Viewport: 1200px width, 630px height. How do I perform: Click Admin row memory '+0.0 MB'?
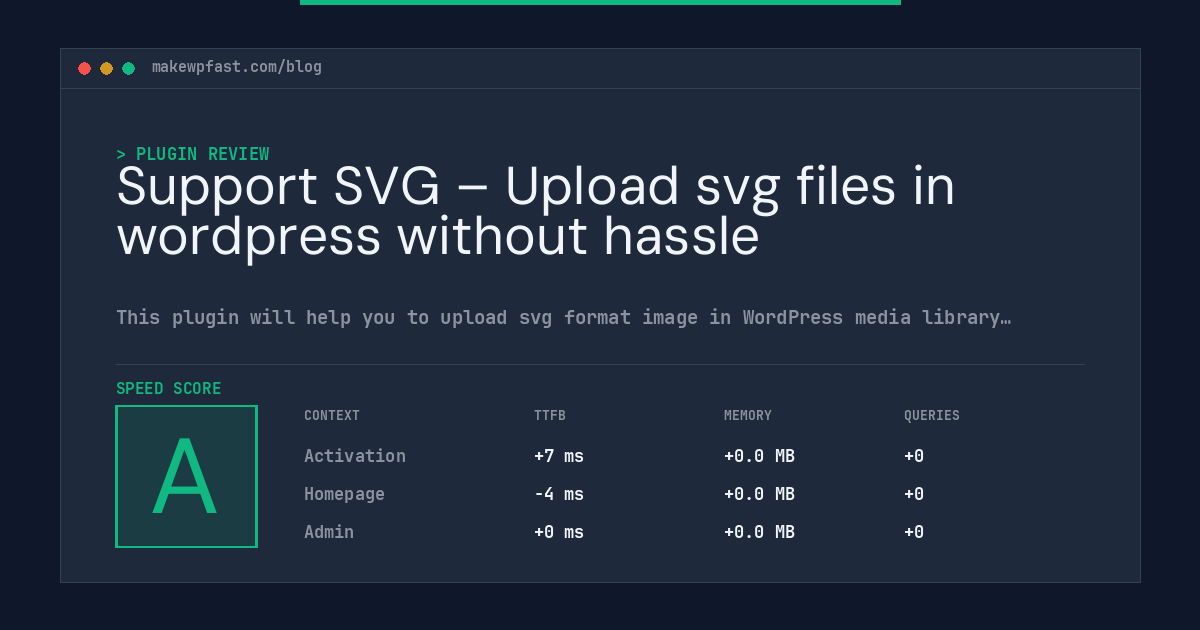tap(759, 532)
